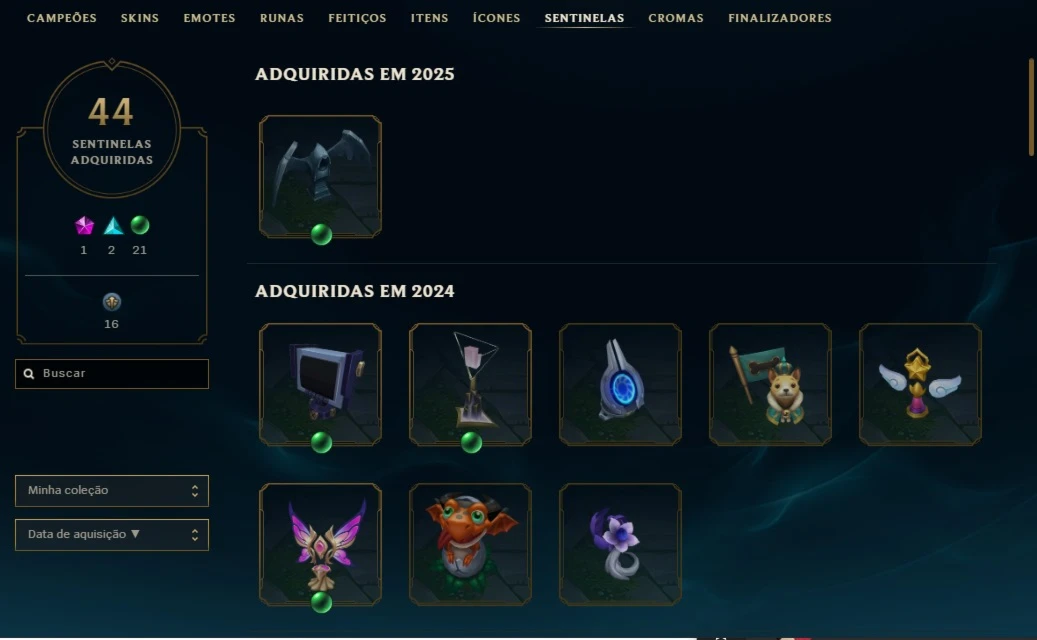Open the Cromas tab
Viewport: 1037px width, 640px height.
[676, 18]
